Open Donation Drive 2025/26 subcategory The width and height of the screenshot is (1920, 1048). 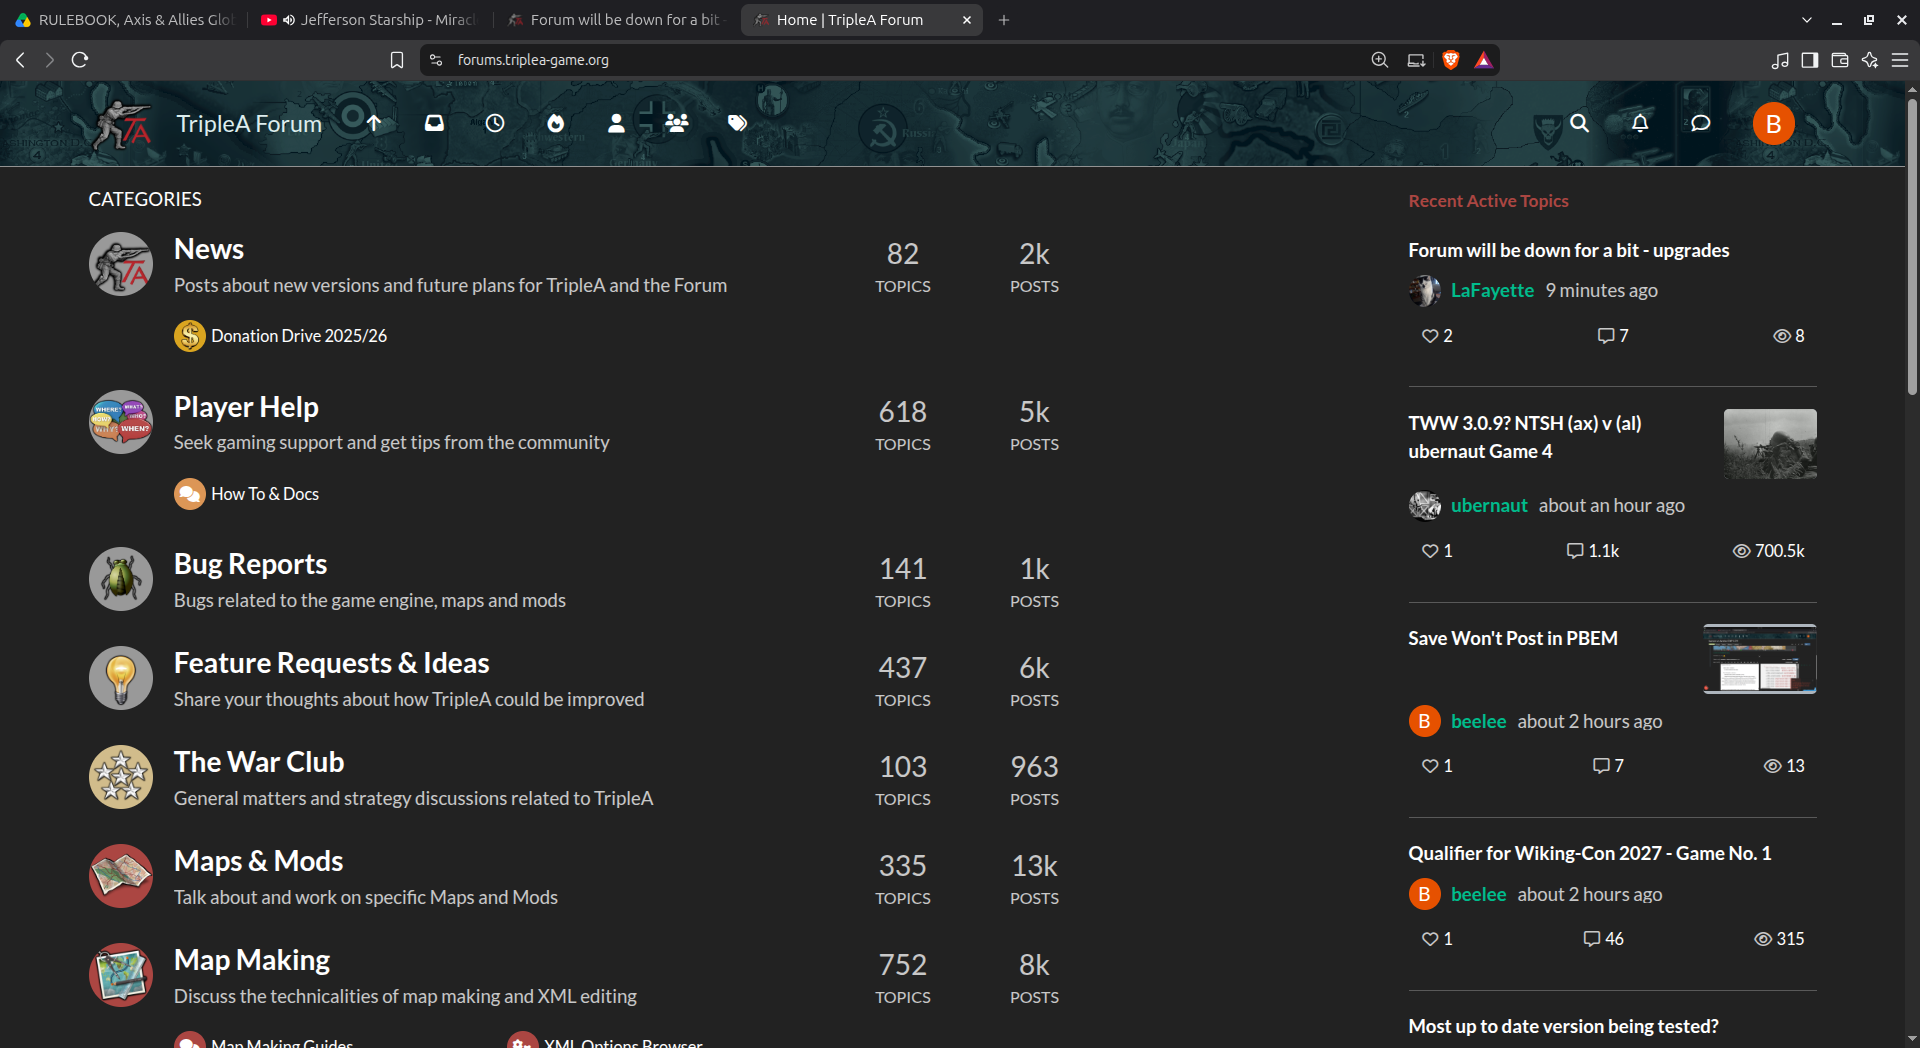tap(299, 336)
